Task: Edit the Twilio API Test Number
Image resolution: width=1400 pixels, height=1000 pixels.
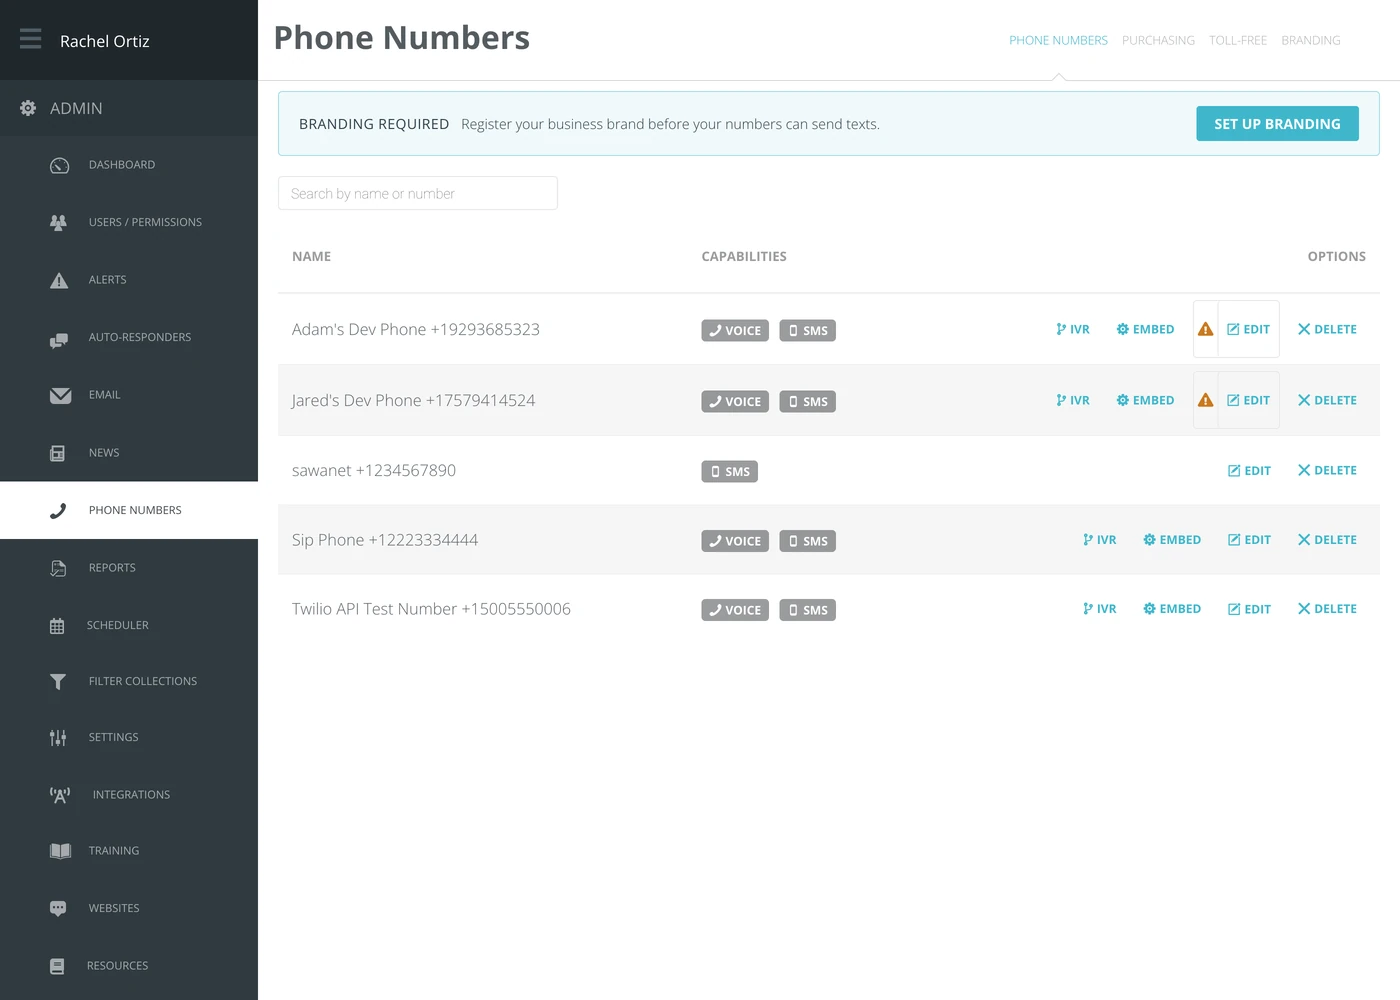Action: pyautogui.click(x=1249, y=609)
